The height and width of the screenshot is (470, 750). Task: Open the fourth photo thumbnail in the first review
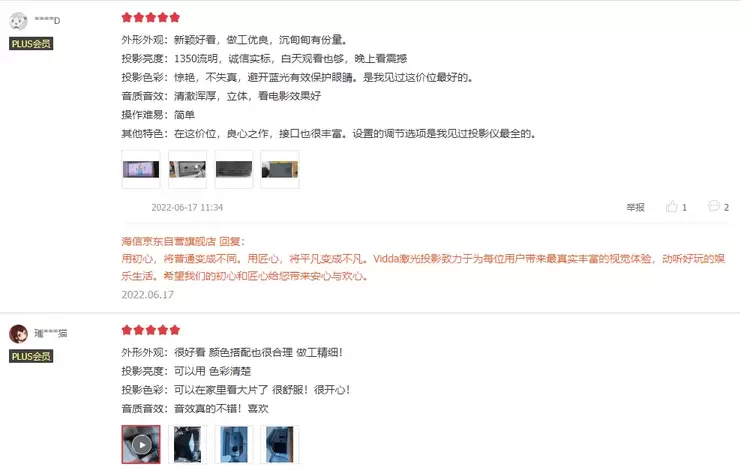coord(280,169)
